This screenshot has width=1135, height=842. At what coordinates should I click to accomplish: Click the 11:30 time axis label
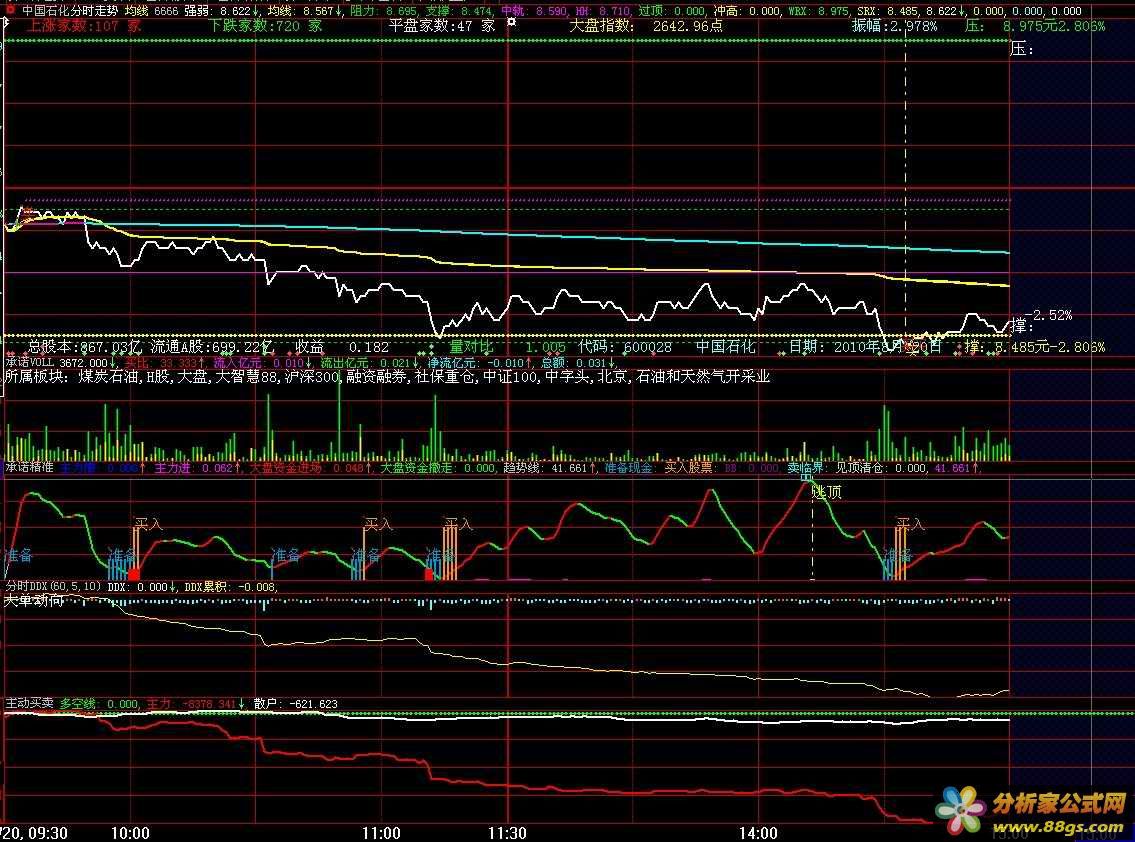click(507, 833)
